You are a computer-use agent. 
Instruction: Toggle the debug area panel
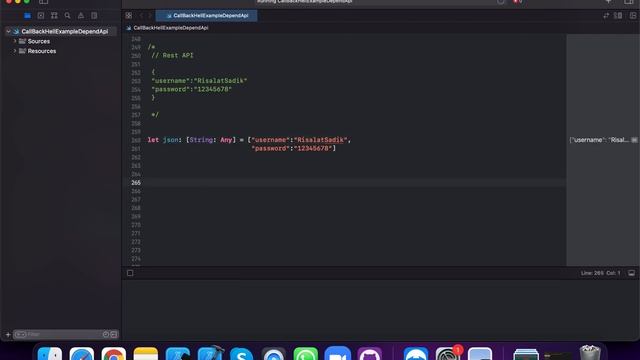[x=631, y=273]
